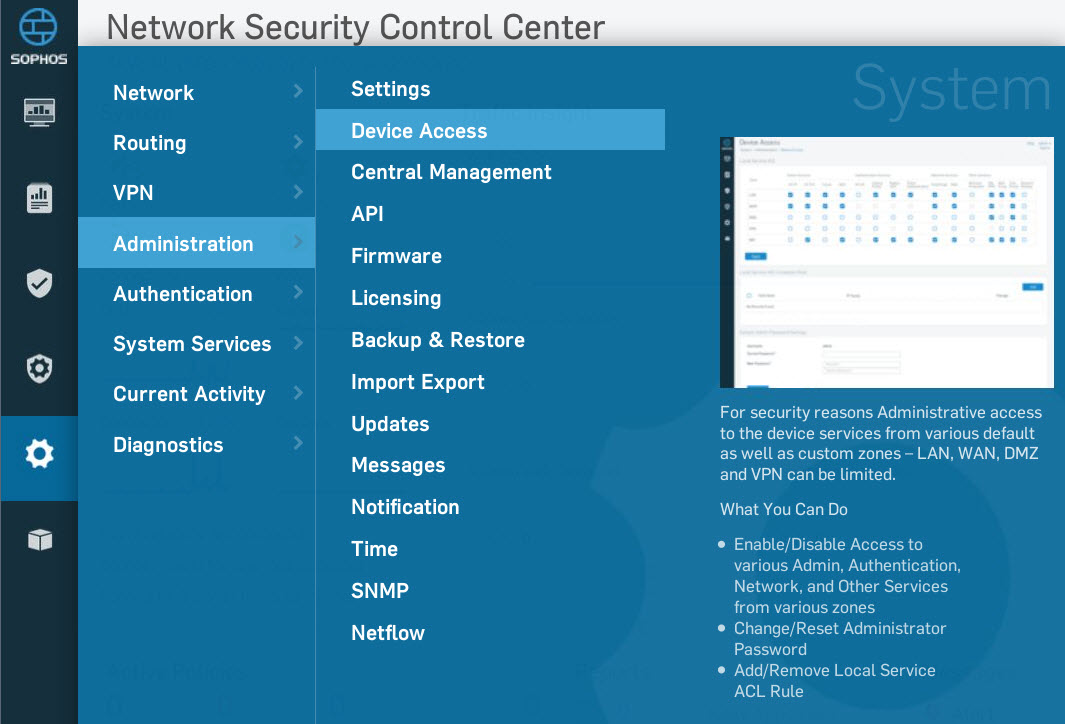Open the monitor dashboard sidebar icon
1065x724 pixels.
pyautogui.click(x=39, y=112)
